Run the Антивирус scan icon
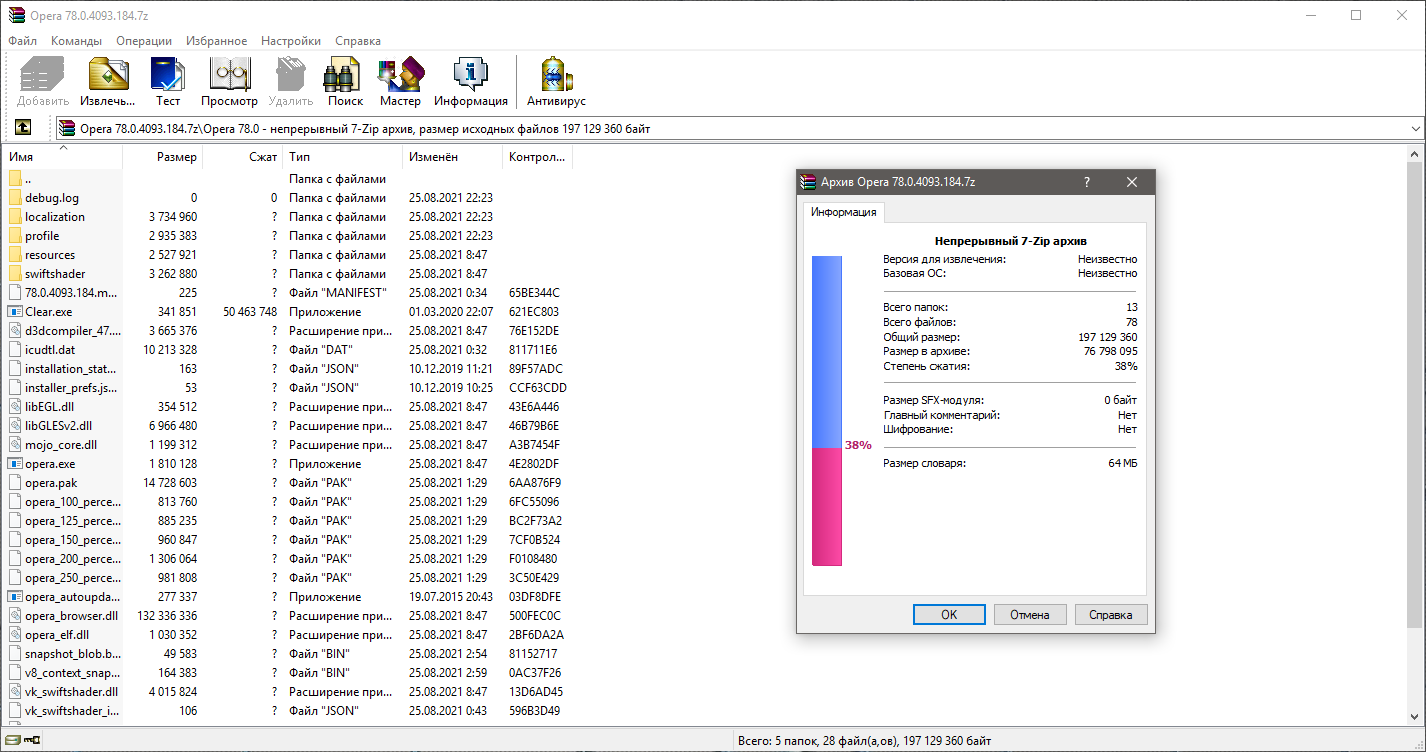Image resolution: width=1426 pixels, height=752 pixels. tap(556, 74)
